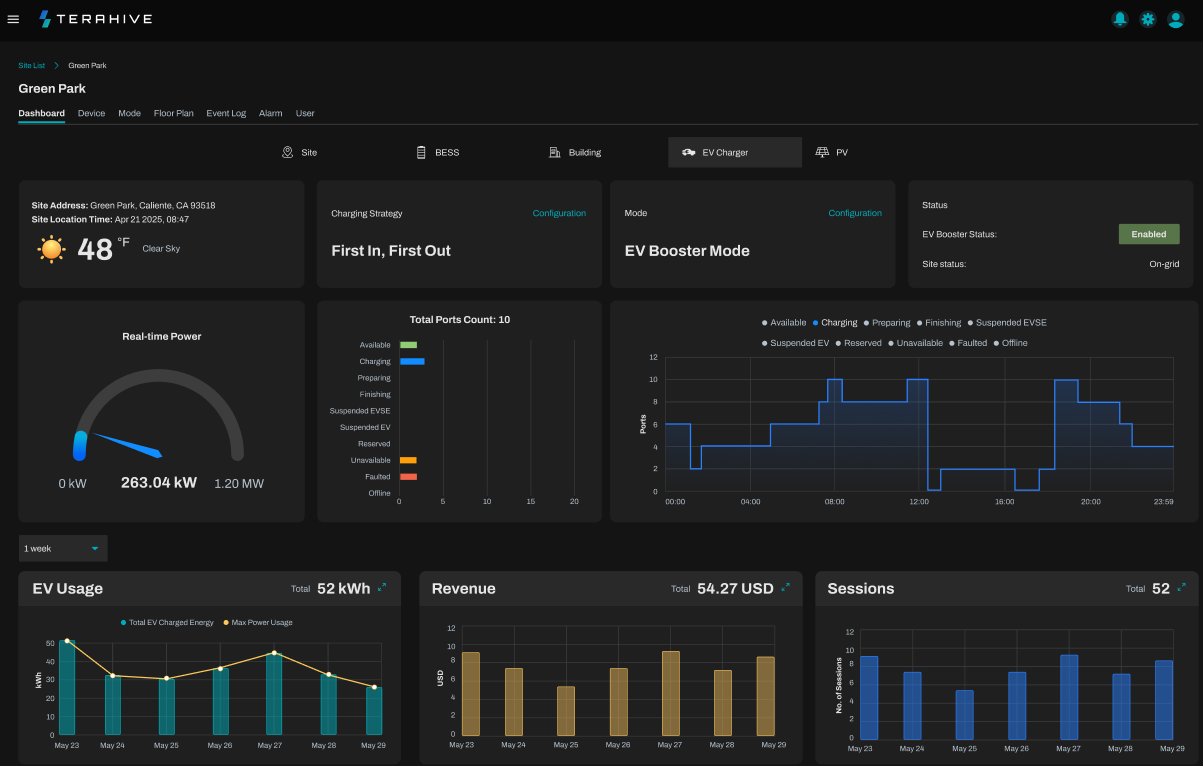Open the User tab
Image resolution: width=1203 pixels, height=766 pixels.
coord(305,113)
